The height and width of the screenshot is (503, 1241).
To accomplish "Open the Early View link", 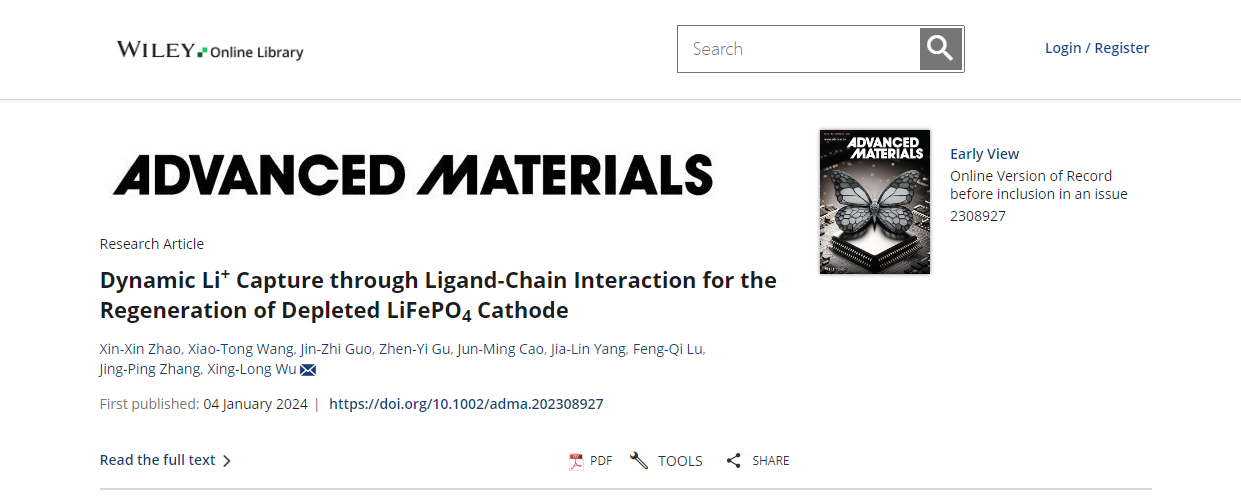I will point(984,154).
